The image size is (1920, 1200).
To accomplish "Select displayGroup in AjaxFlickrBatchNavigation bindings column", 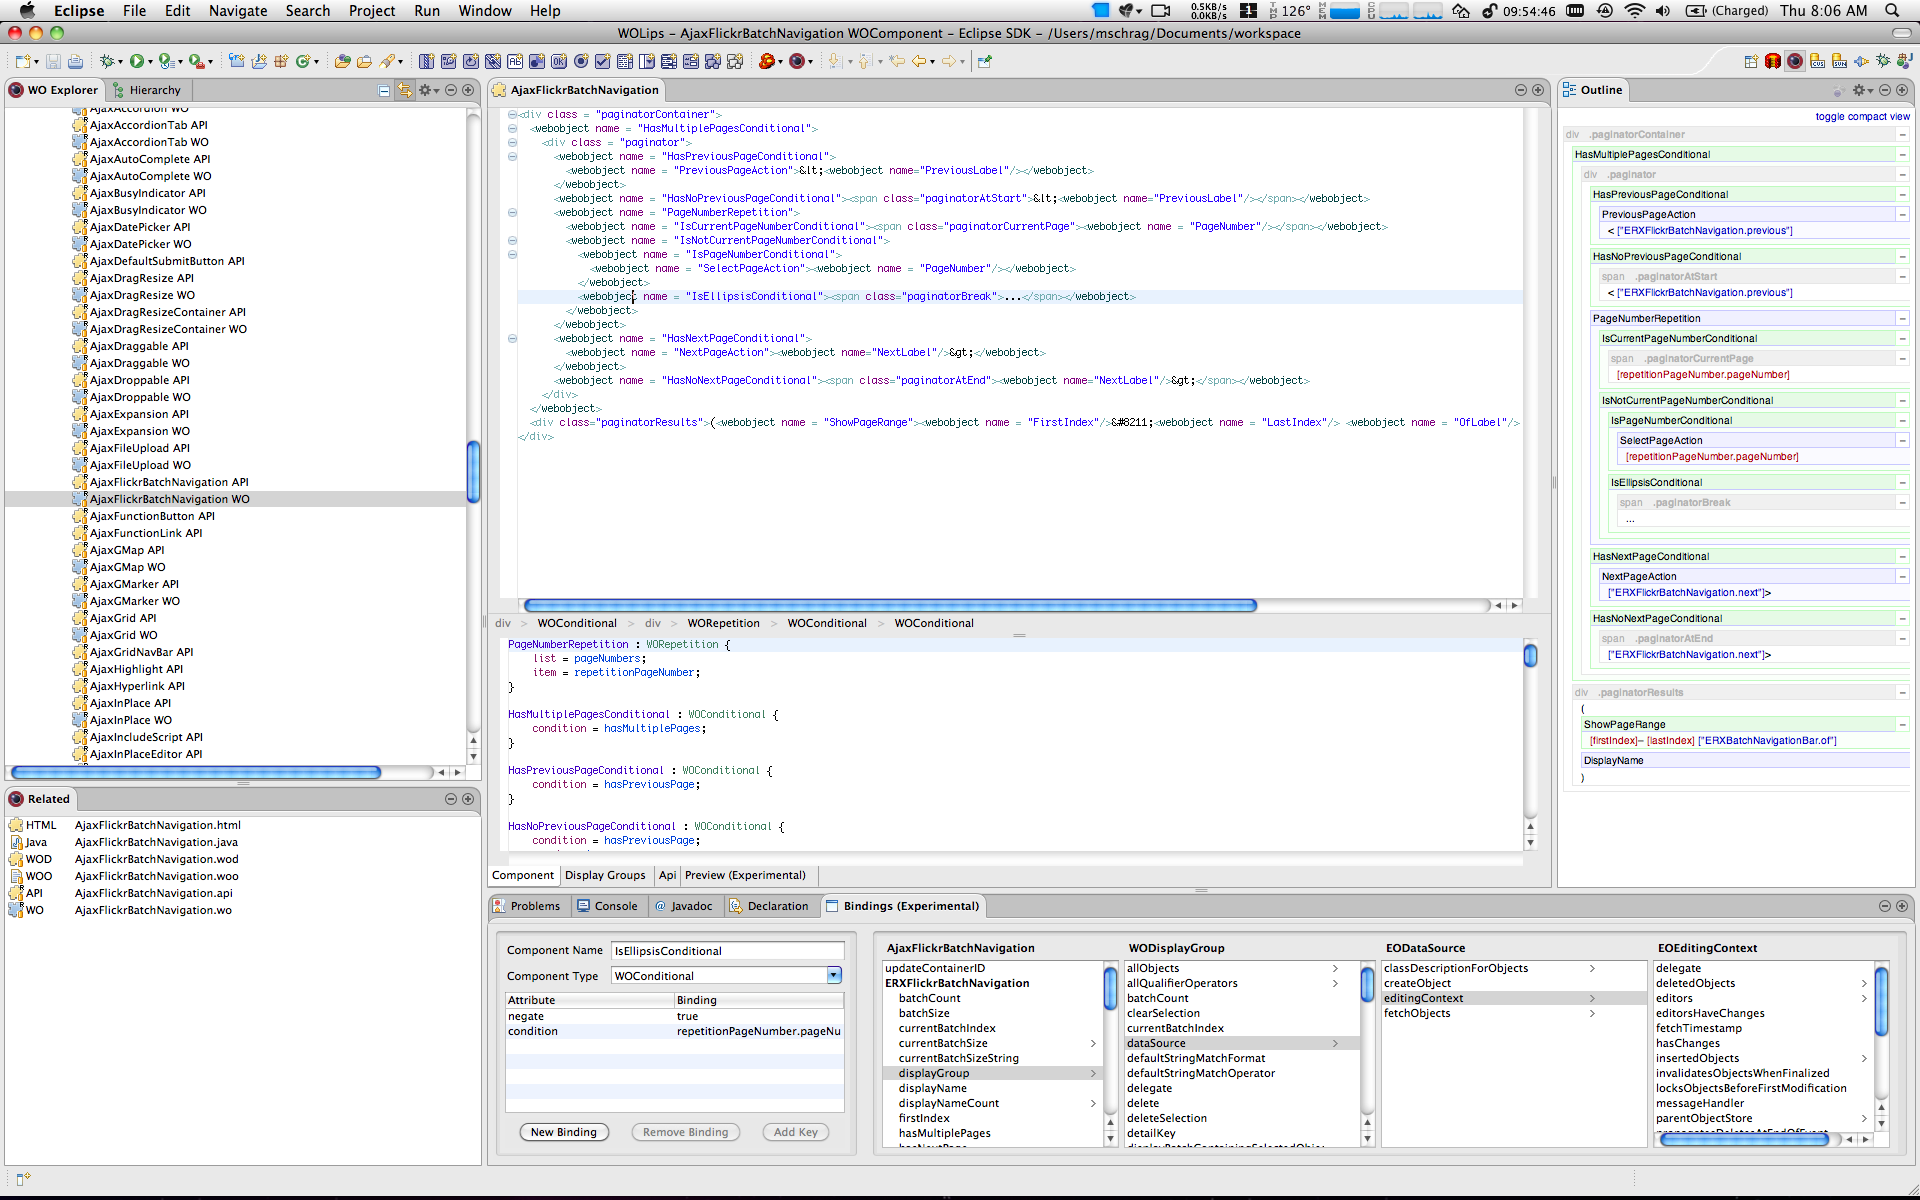I will pos(992,1073).
